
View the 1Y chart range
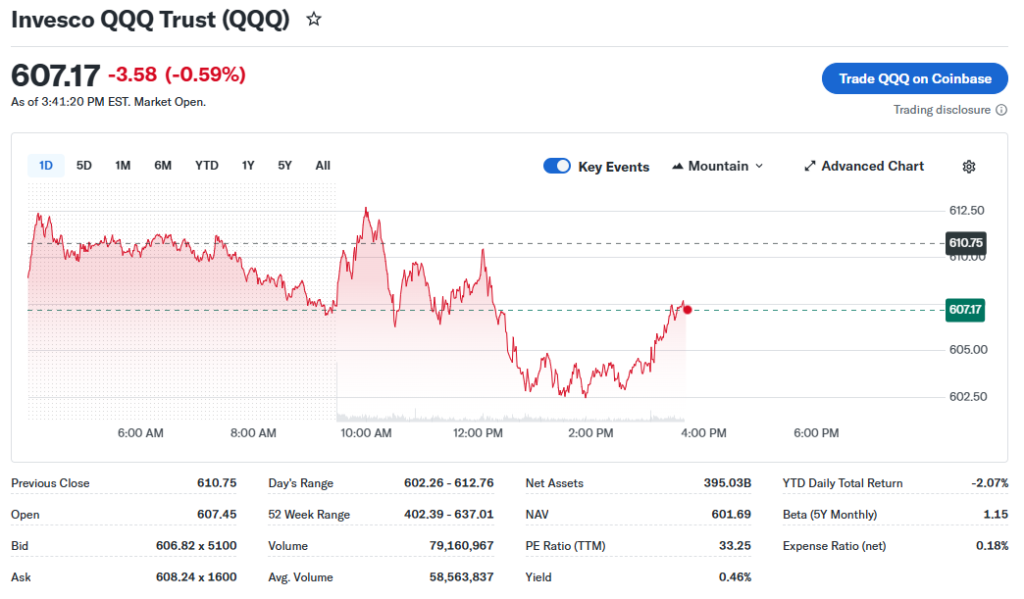coord(248,165)
